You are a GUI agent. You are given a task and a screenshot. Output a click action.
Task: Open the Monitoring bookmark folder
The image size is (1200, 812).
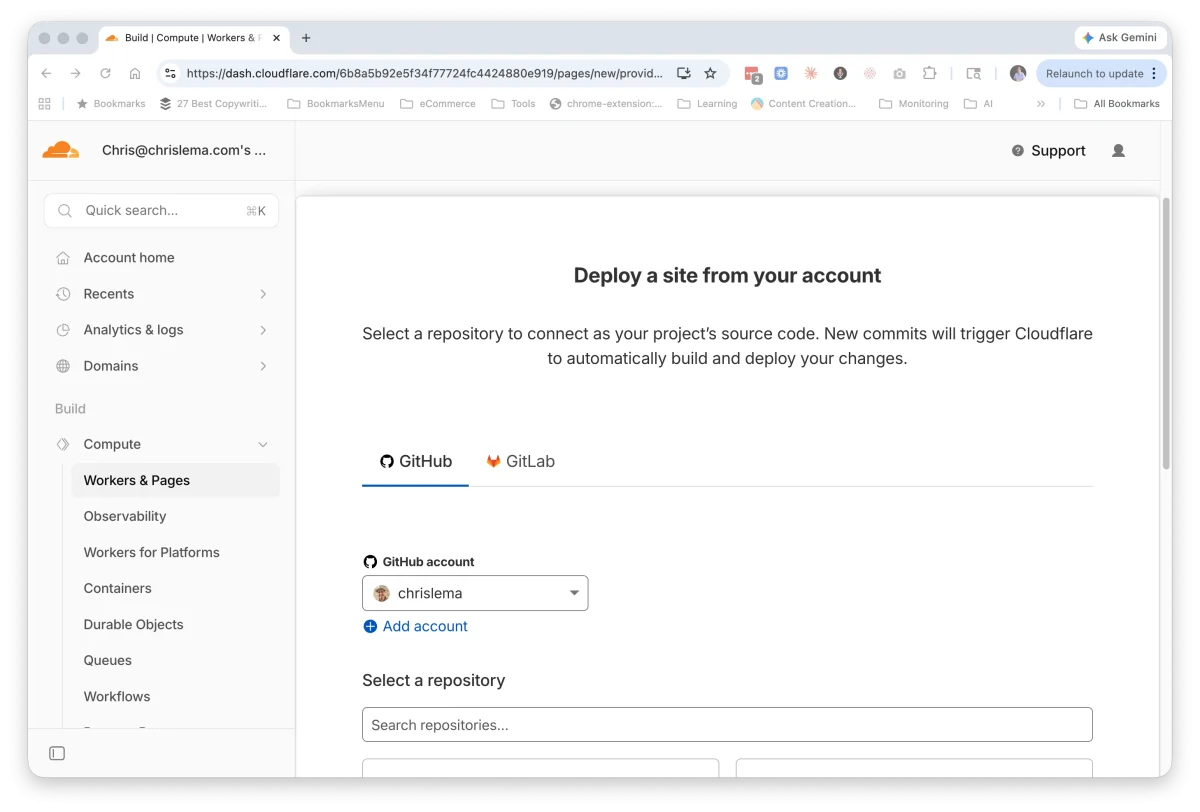coord(913,103)
